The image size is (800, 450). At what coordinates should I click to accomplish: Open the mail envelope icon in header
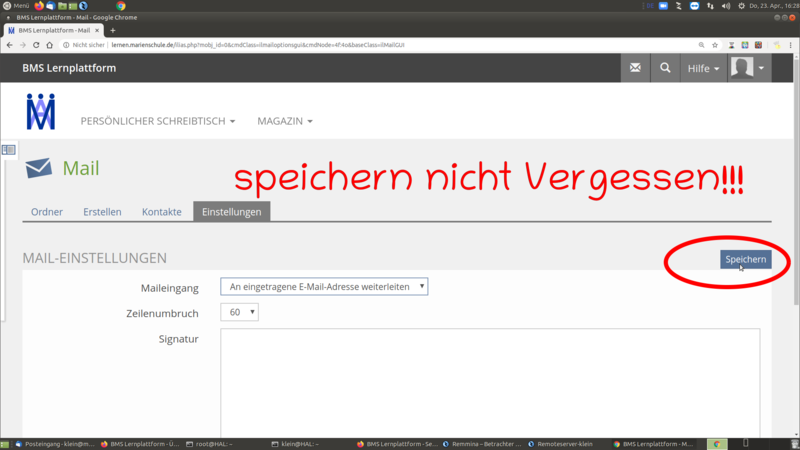[635, 68]
